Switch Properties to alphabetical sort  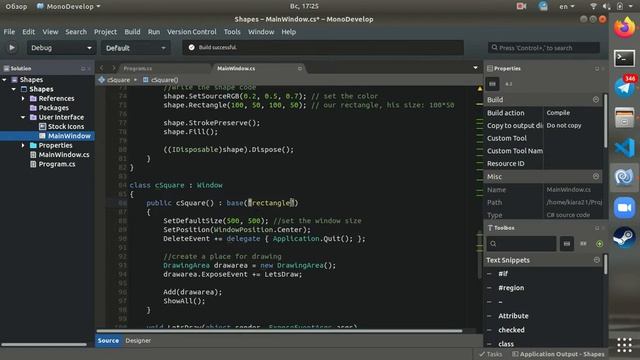point(509,84)
